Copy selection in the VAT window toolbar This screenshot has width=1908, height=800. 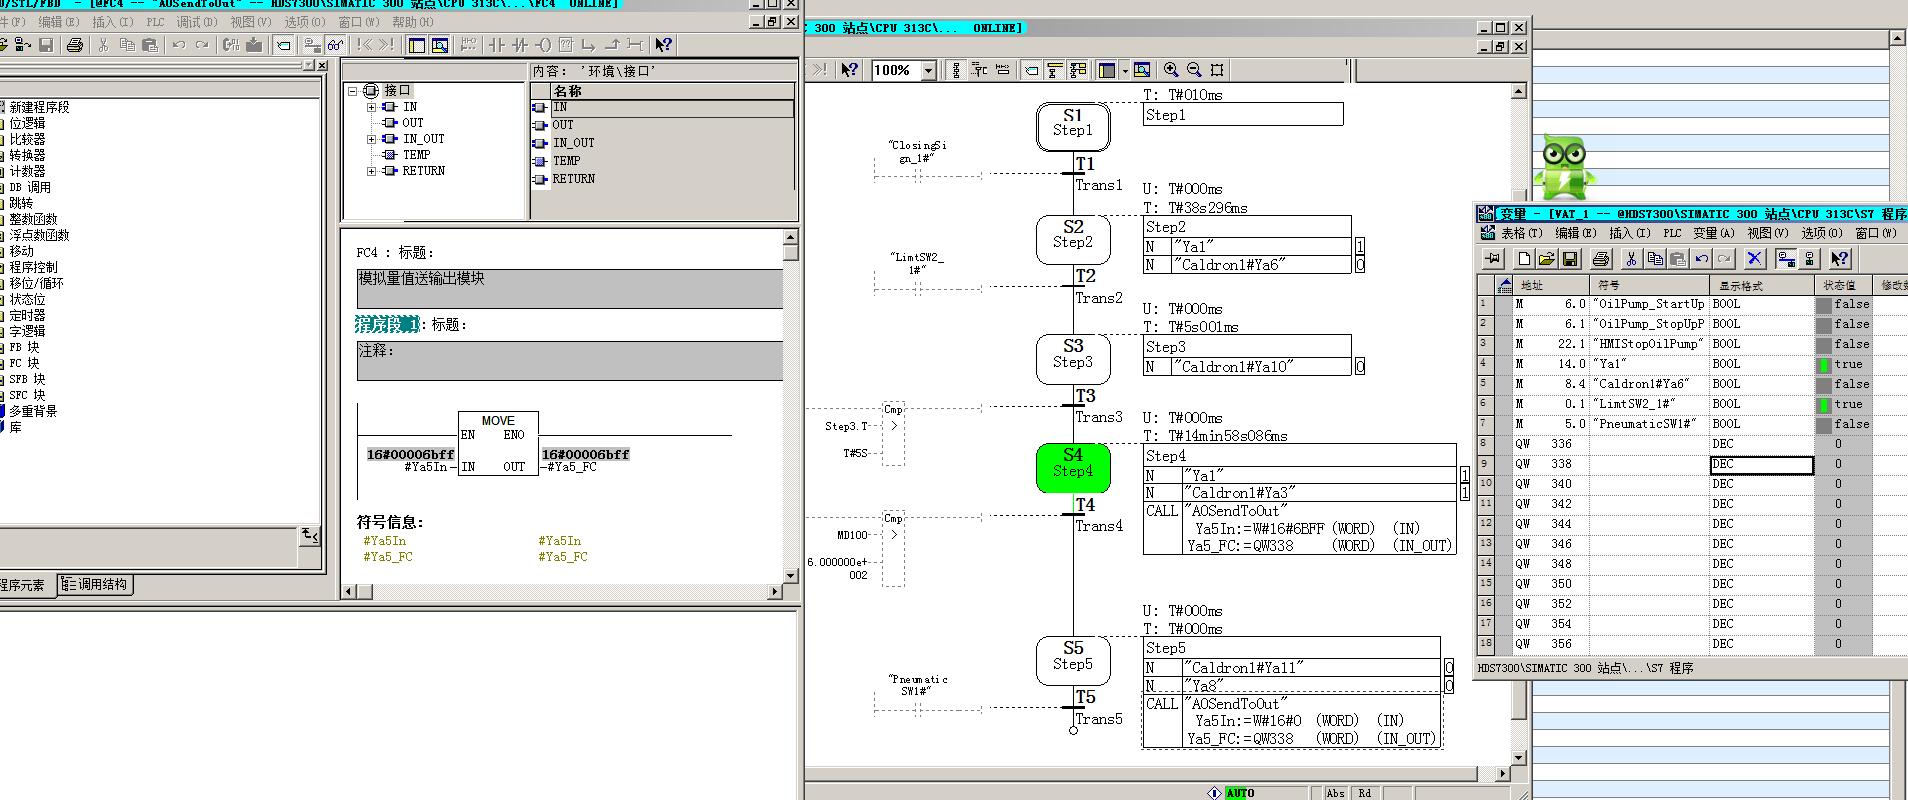1654,259
